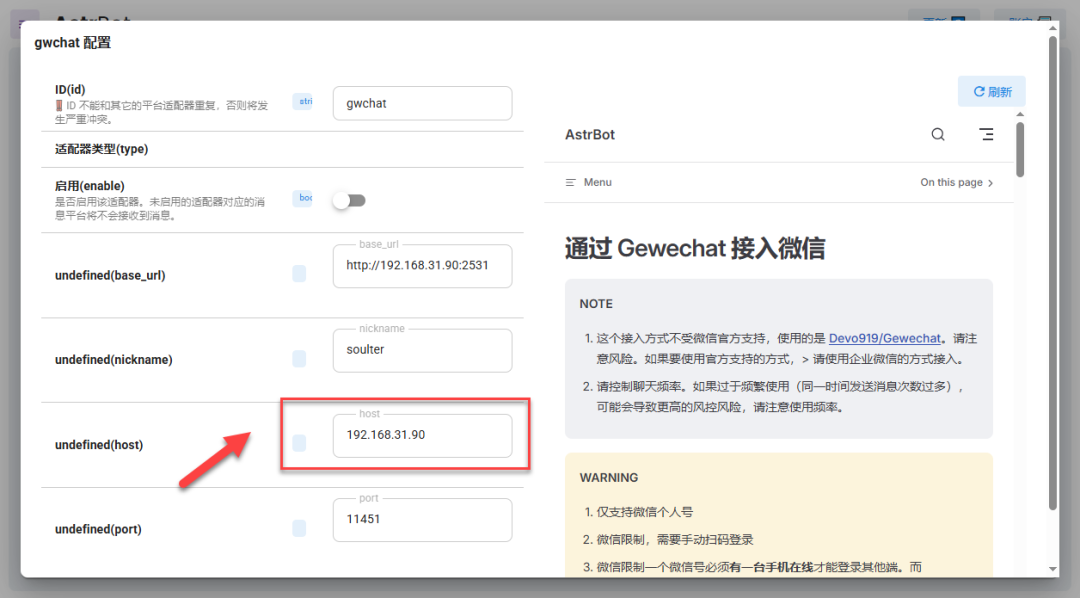The height and width of the screenshot is (598, 1080).
Task: Click the docs panel scrollbar thumb
Action: point(1020,150)
